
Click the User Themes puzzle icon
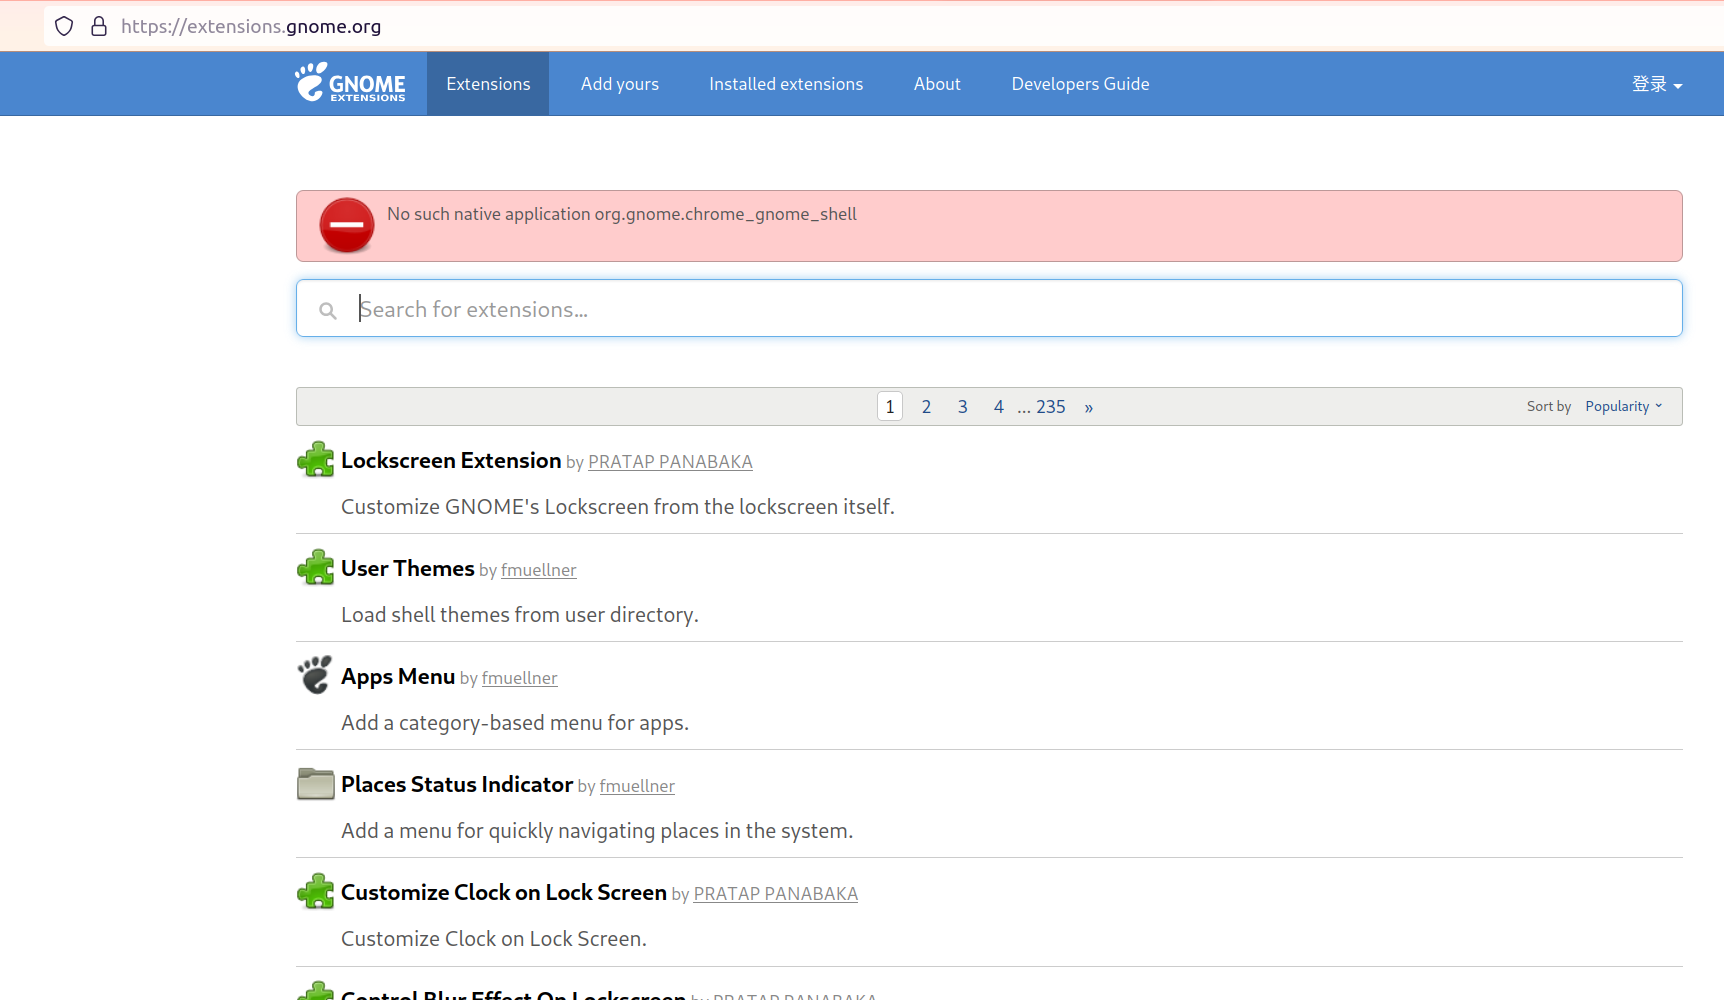click(316, 568)
